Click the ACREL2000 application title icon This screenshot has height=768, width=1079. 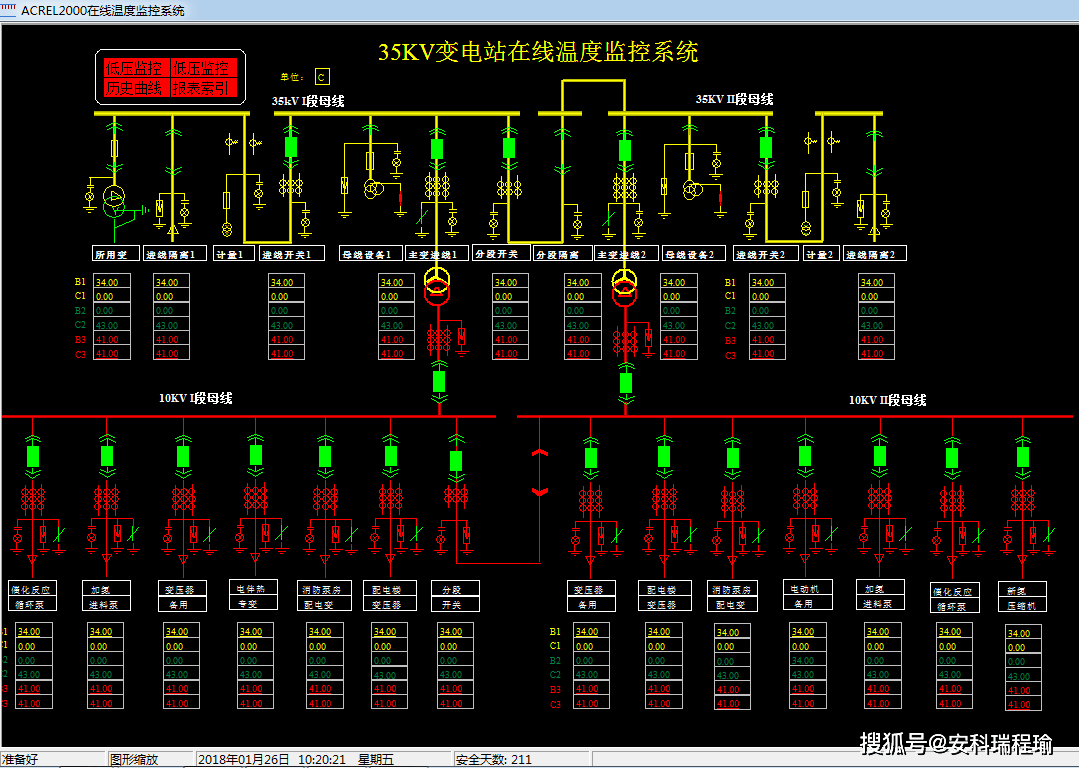(x=9, y=10)
